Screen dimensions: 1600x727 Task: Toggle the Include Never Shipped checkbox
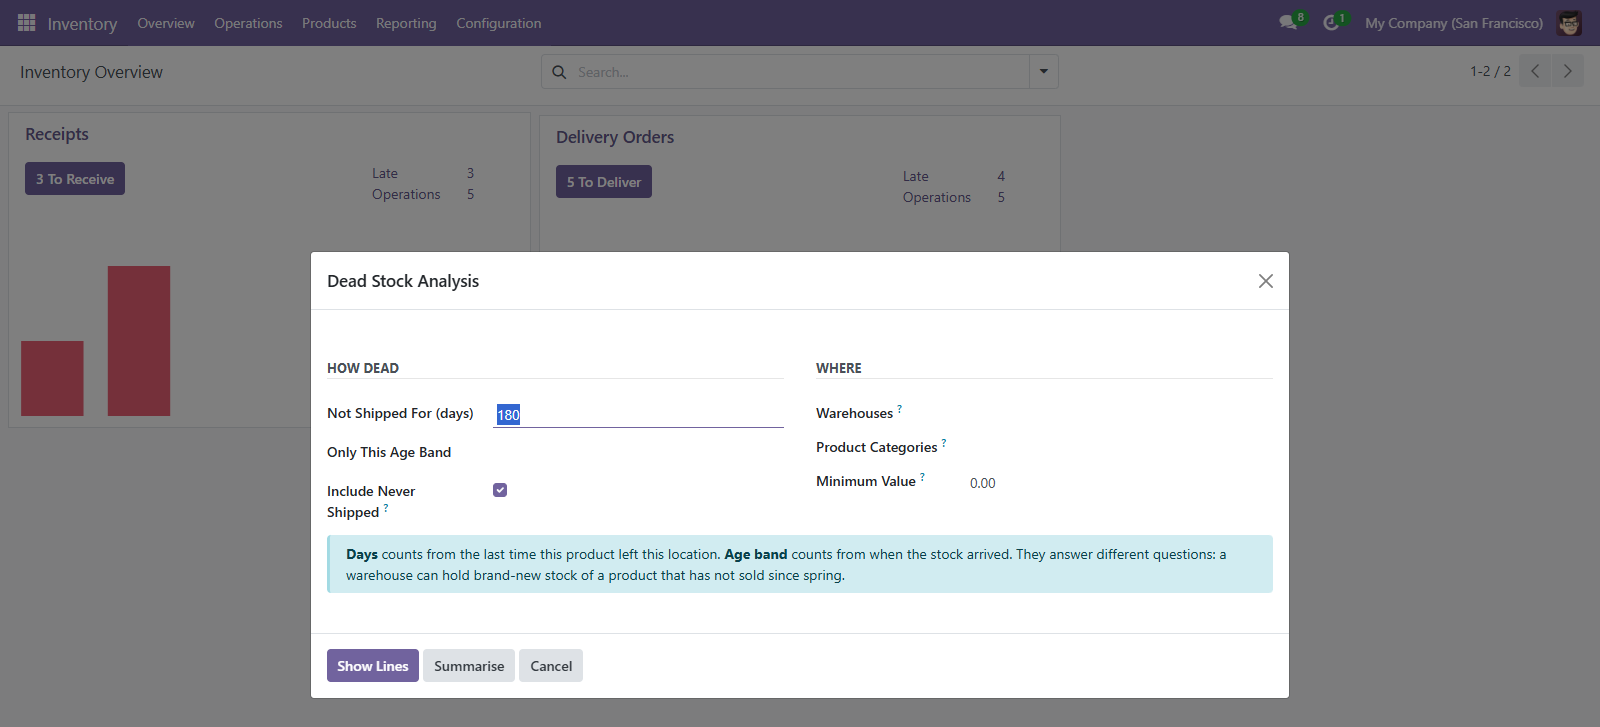[500, 490]
